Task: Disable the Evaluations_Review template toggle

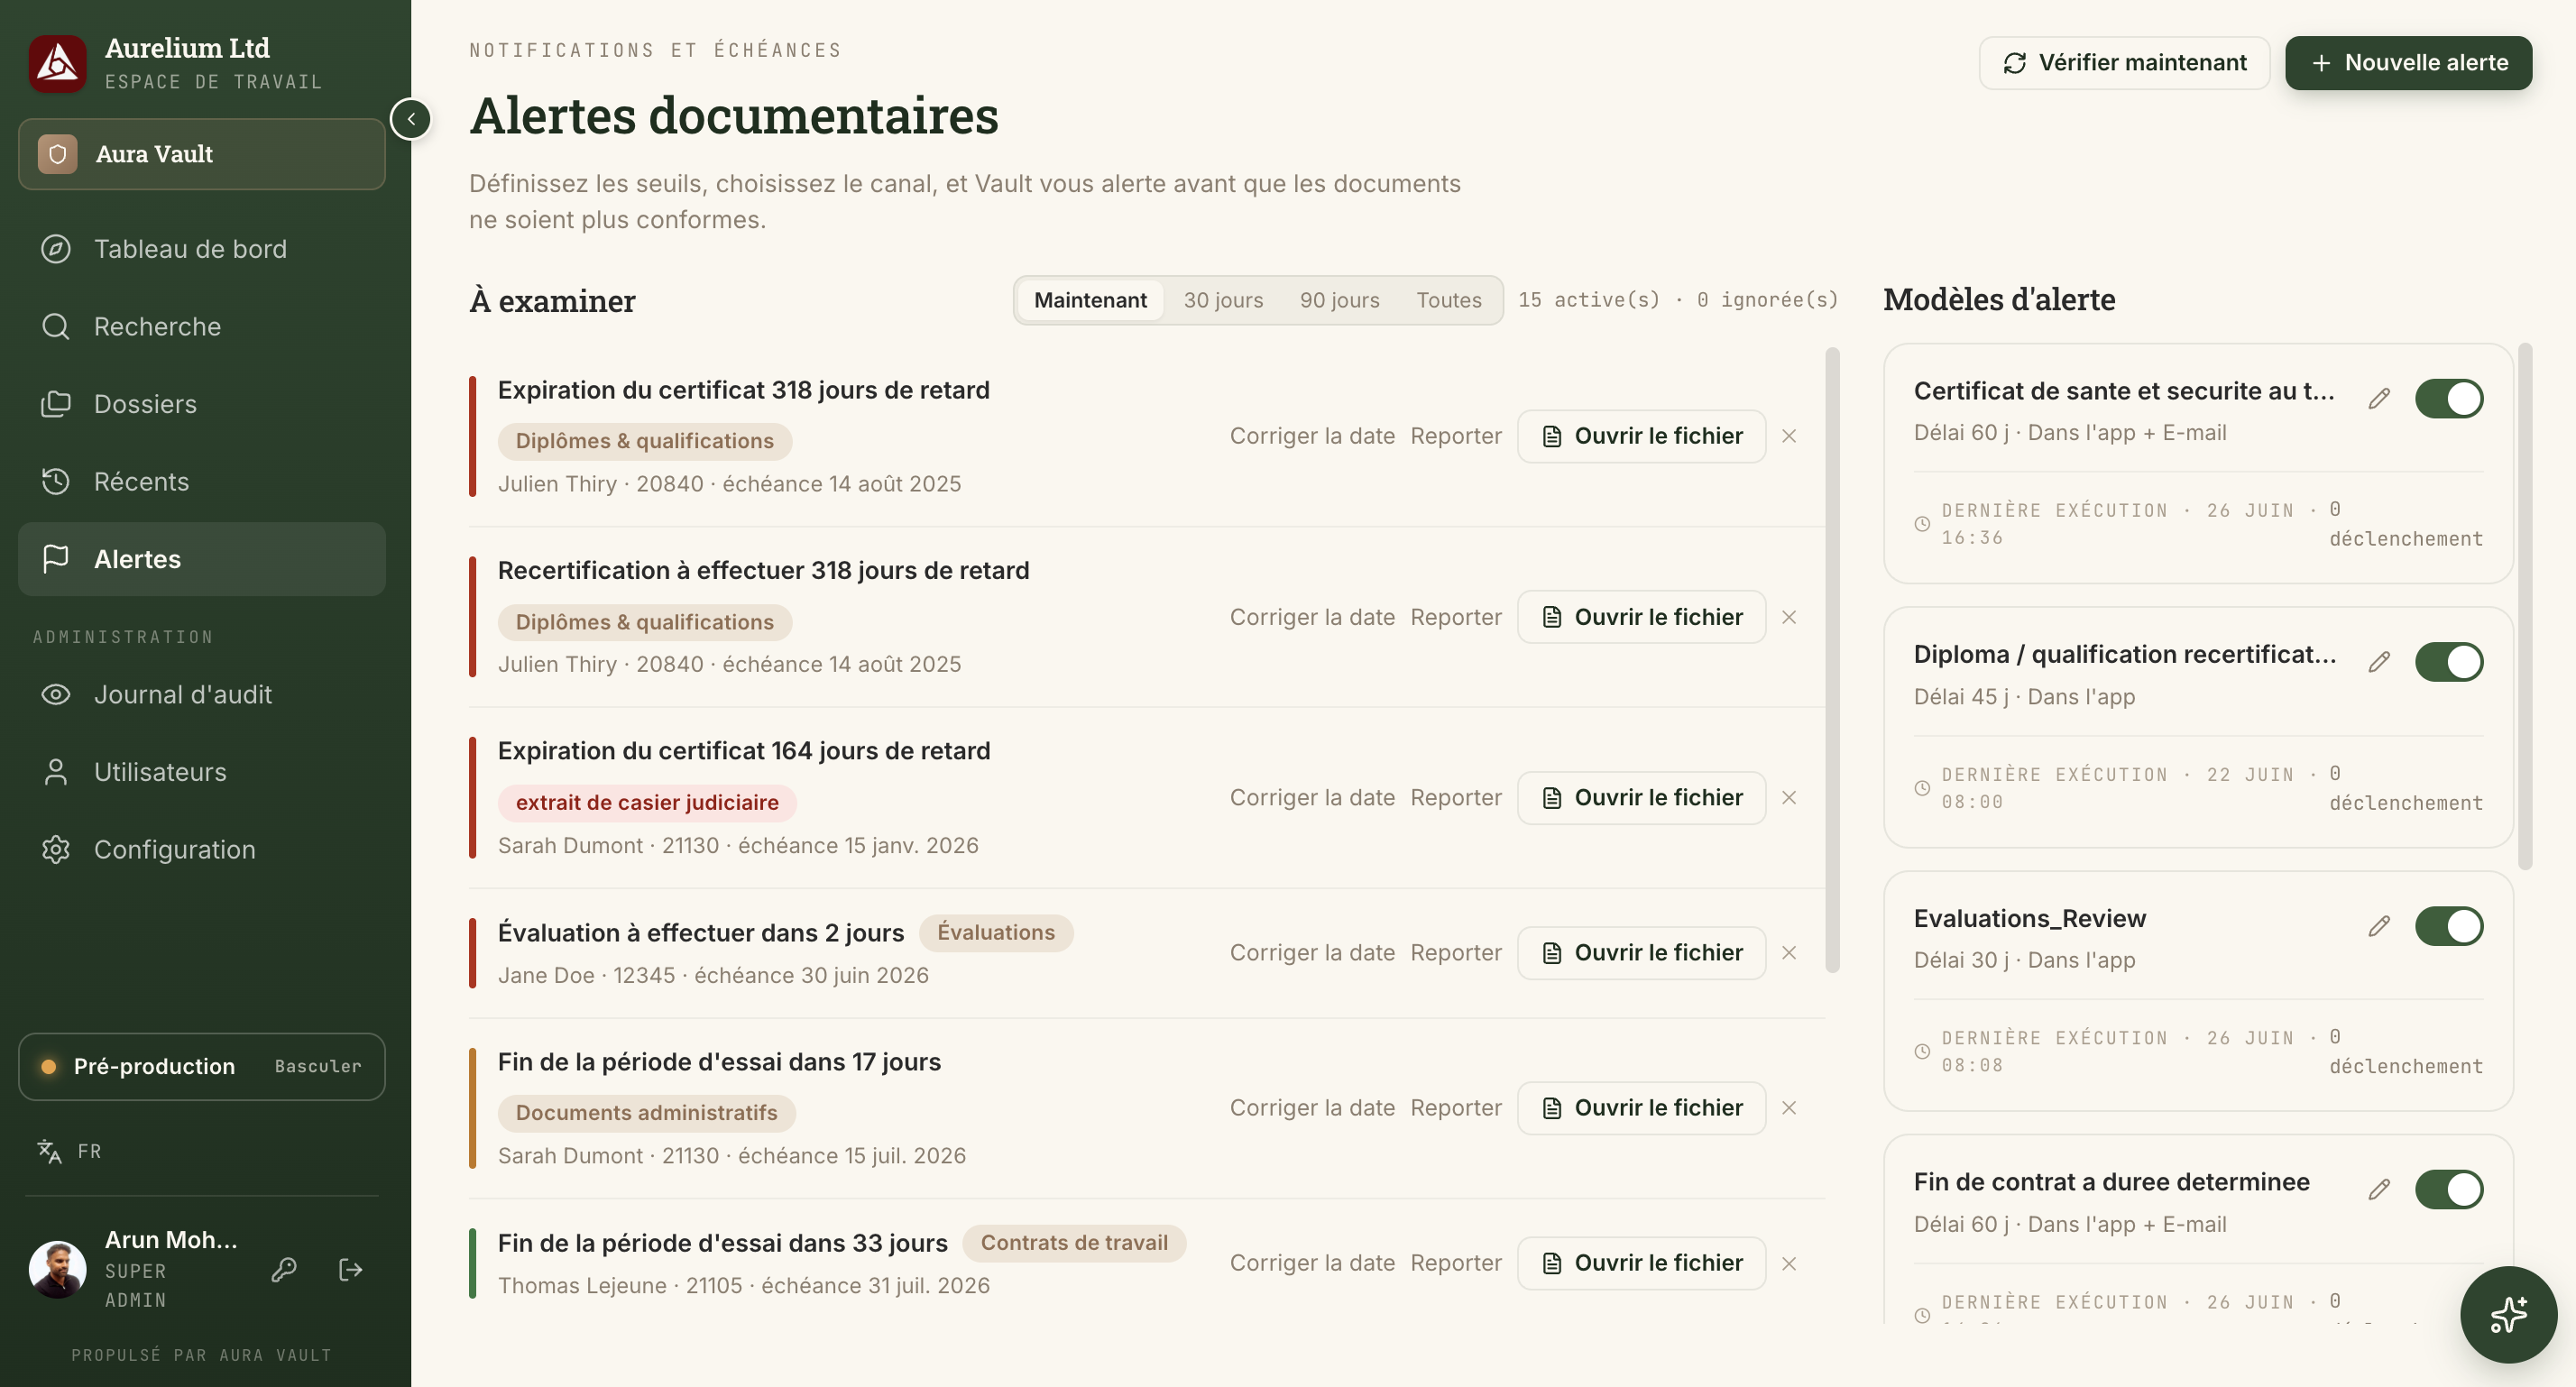Action: tap(2449, 926)
